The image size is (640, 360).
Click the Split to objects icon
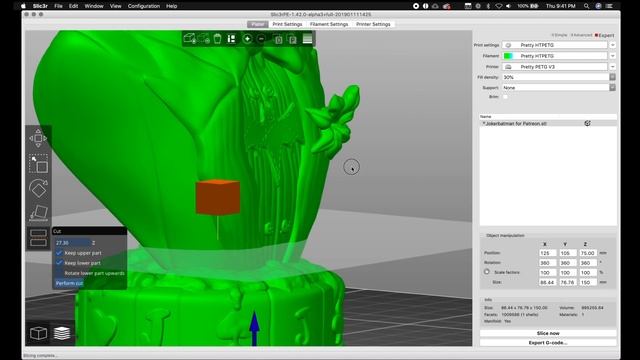coord(278,39)
